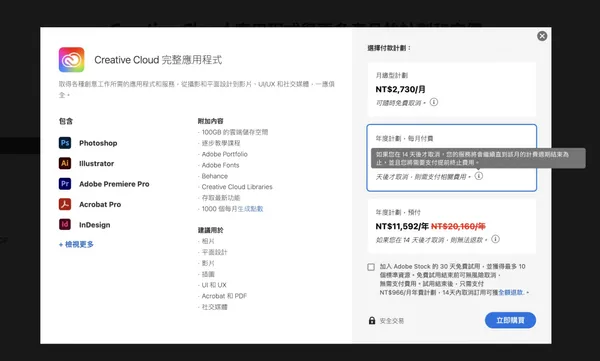Click the 逐步教學課程 item

tap(221, 143)
